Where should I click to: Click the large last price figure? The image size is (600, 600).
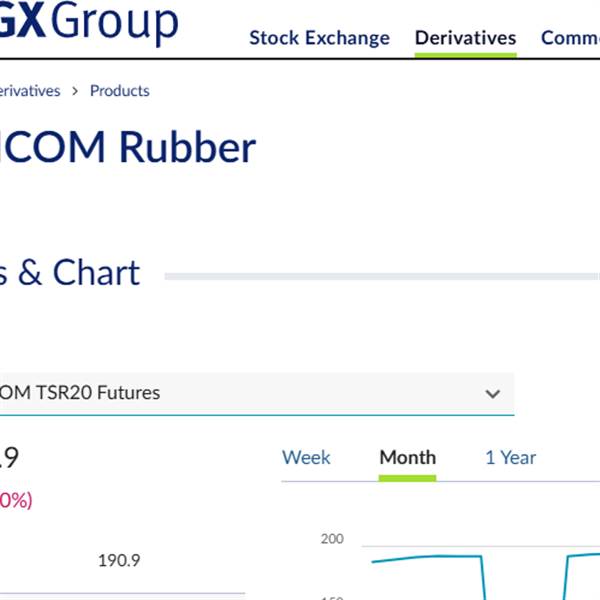[x=8, y=458]
